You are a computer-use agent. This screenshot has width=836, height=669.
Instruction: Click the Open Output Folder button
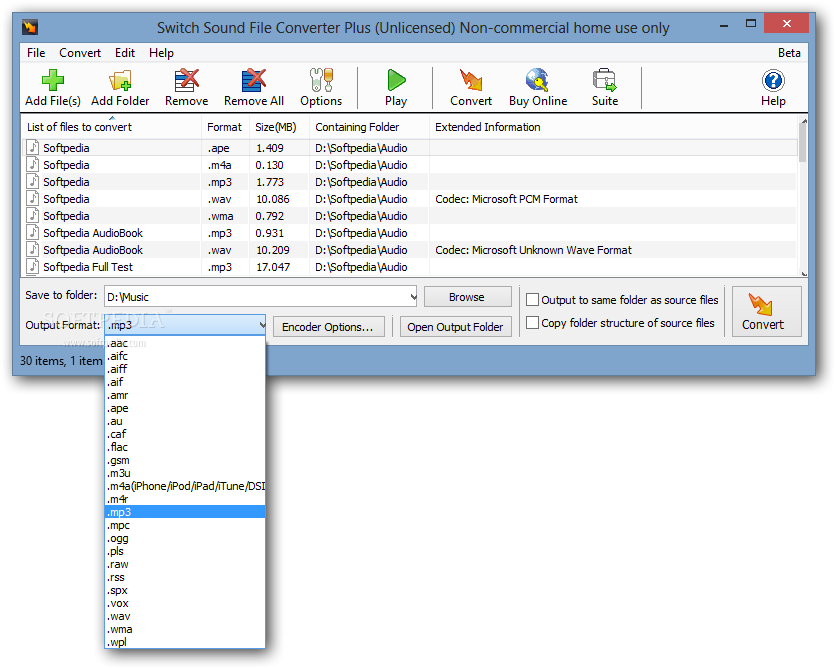pyautogui.click(x=455, y=327)
